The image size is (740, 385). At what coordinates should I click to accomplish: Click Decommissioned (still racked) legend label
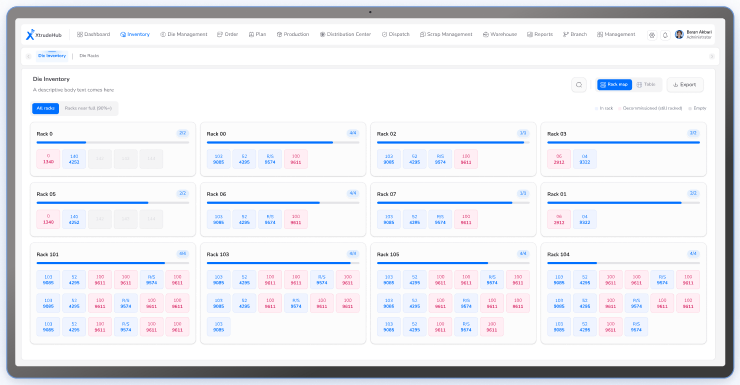click(652, 109)
